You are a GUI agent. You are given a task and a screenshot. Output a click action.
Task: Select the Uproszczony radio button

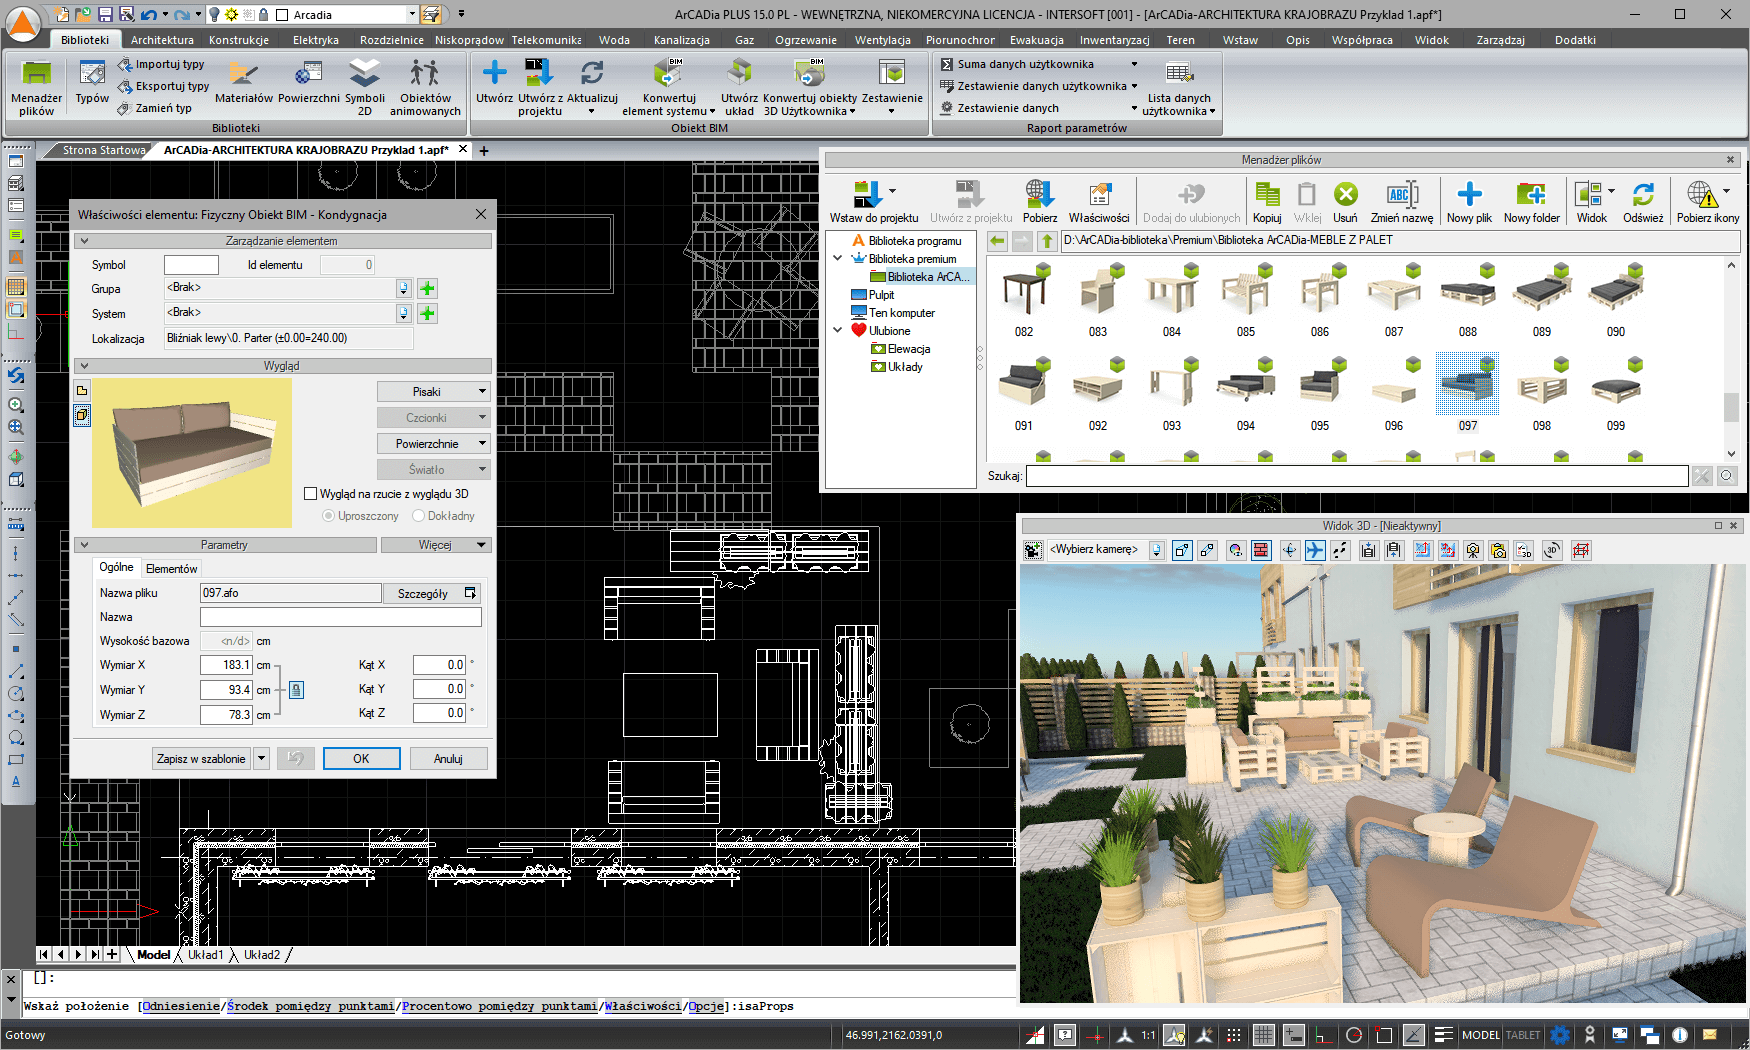[328, 516]
